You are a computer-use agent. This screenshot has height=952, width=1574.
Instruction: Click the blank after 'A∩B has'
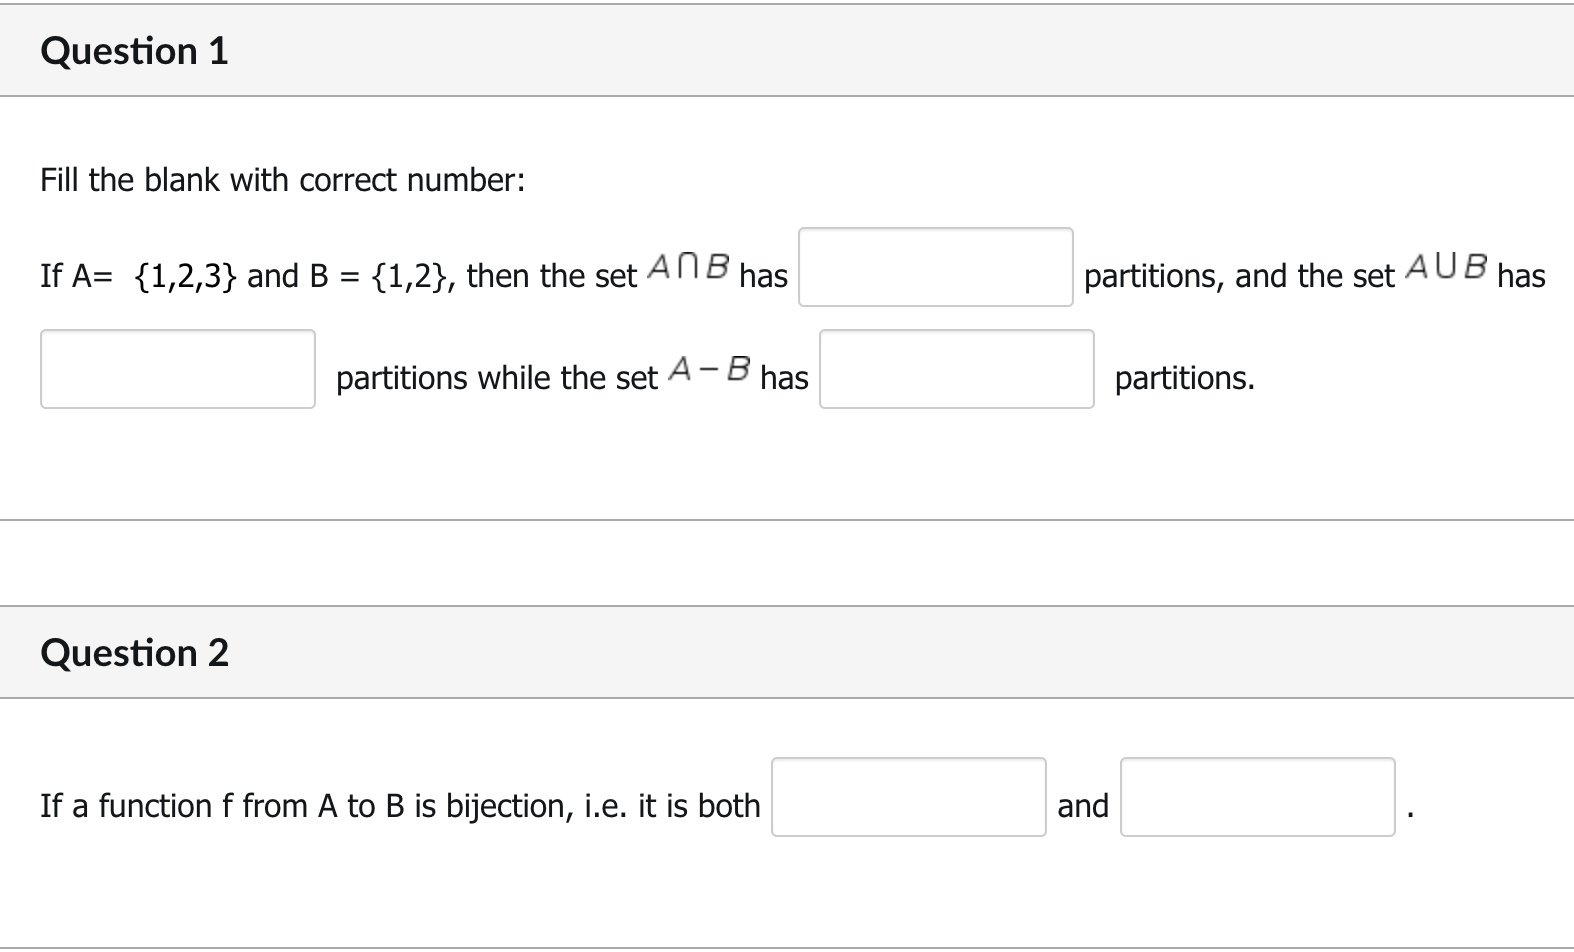tap(935, 267)
